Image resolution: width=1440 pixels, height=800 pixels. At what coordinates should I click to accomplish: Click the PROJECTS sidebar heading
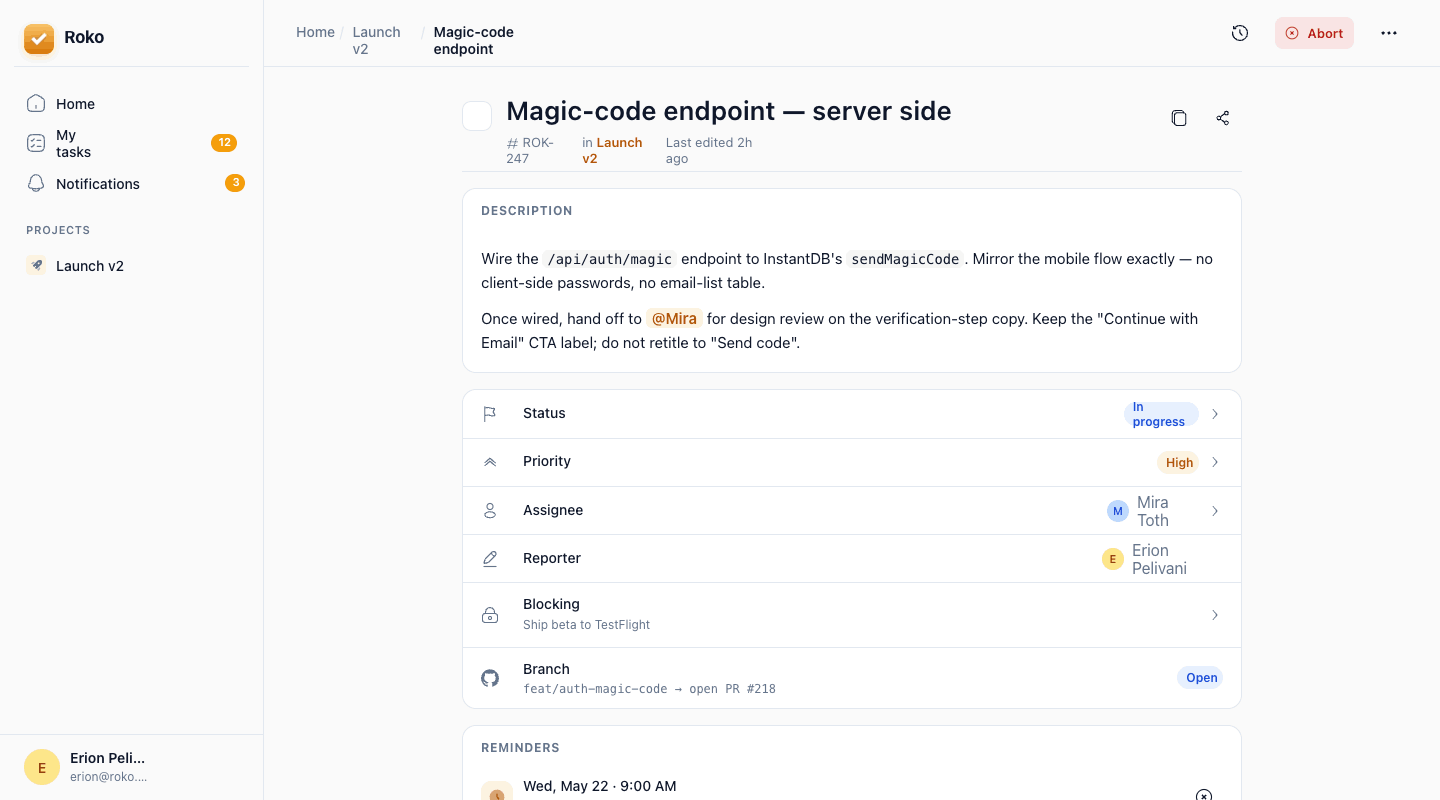click(58, 230)
